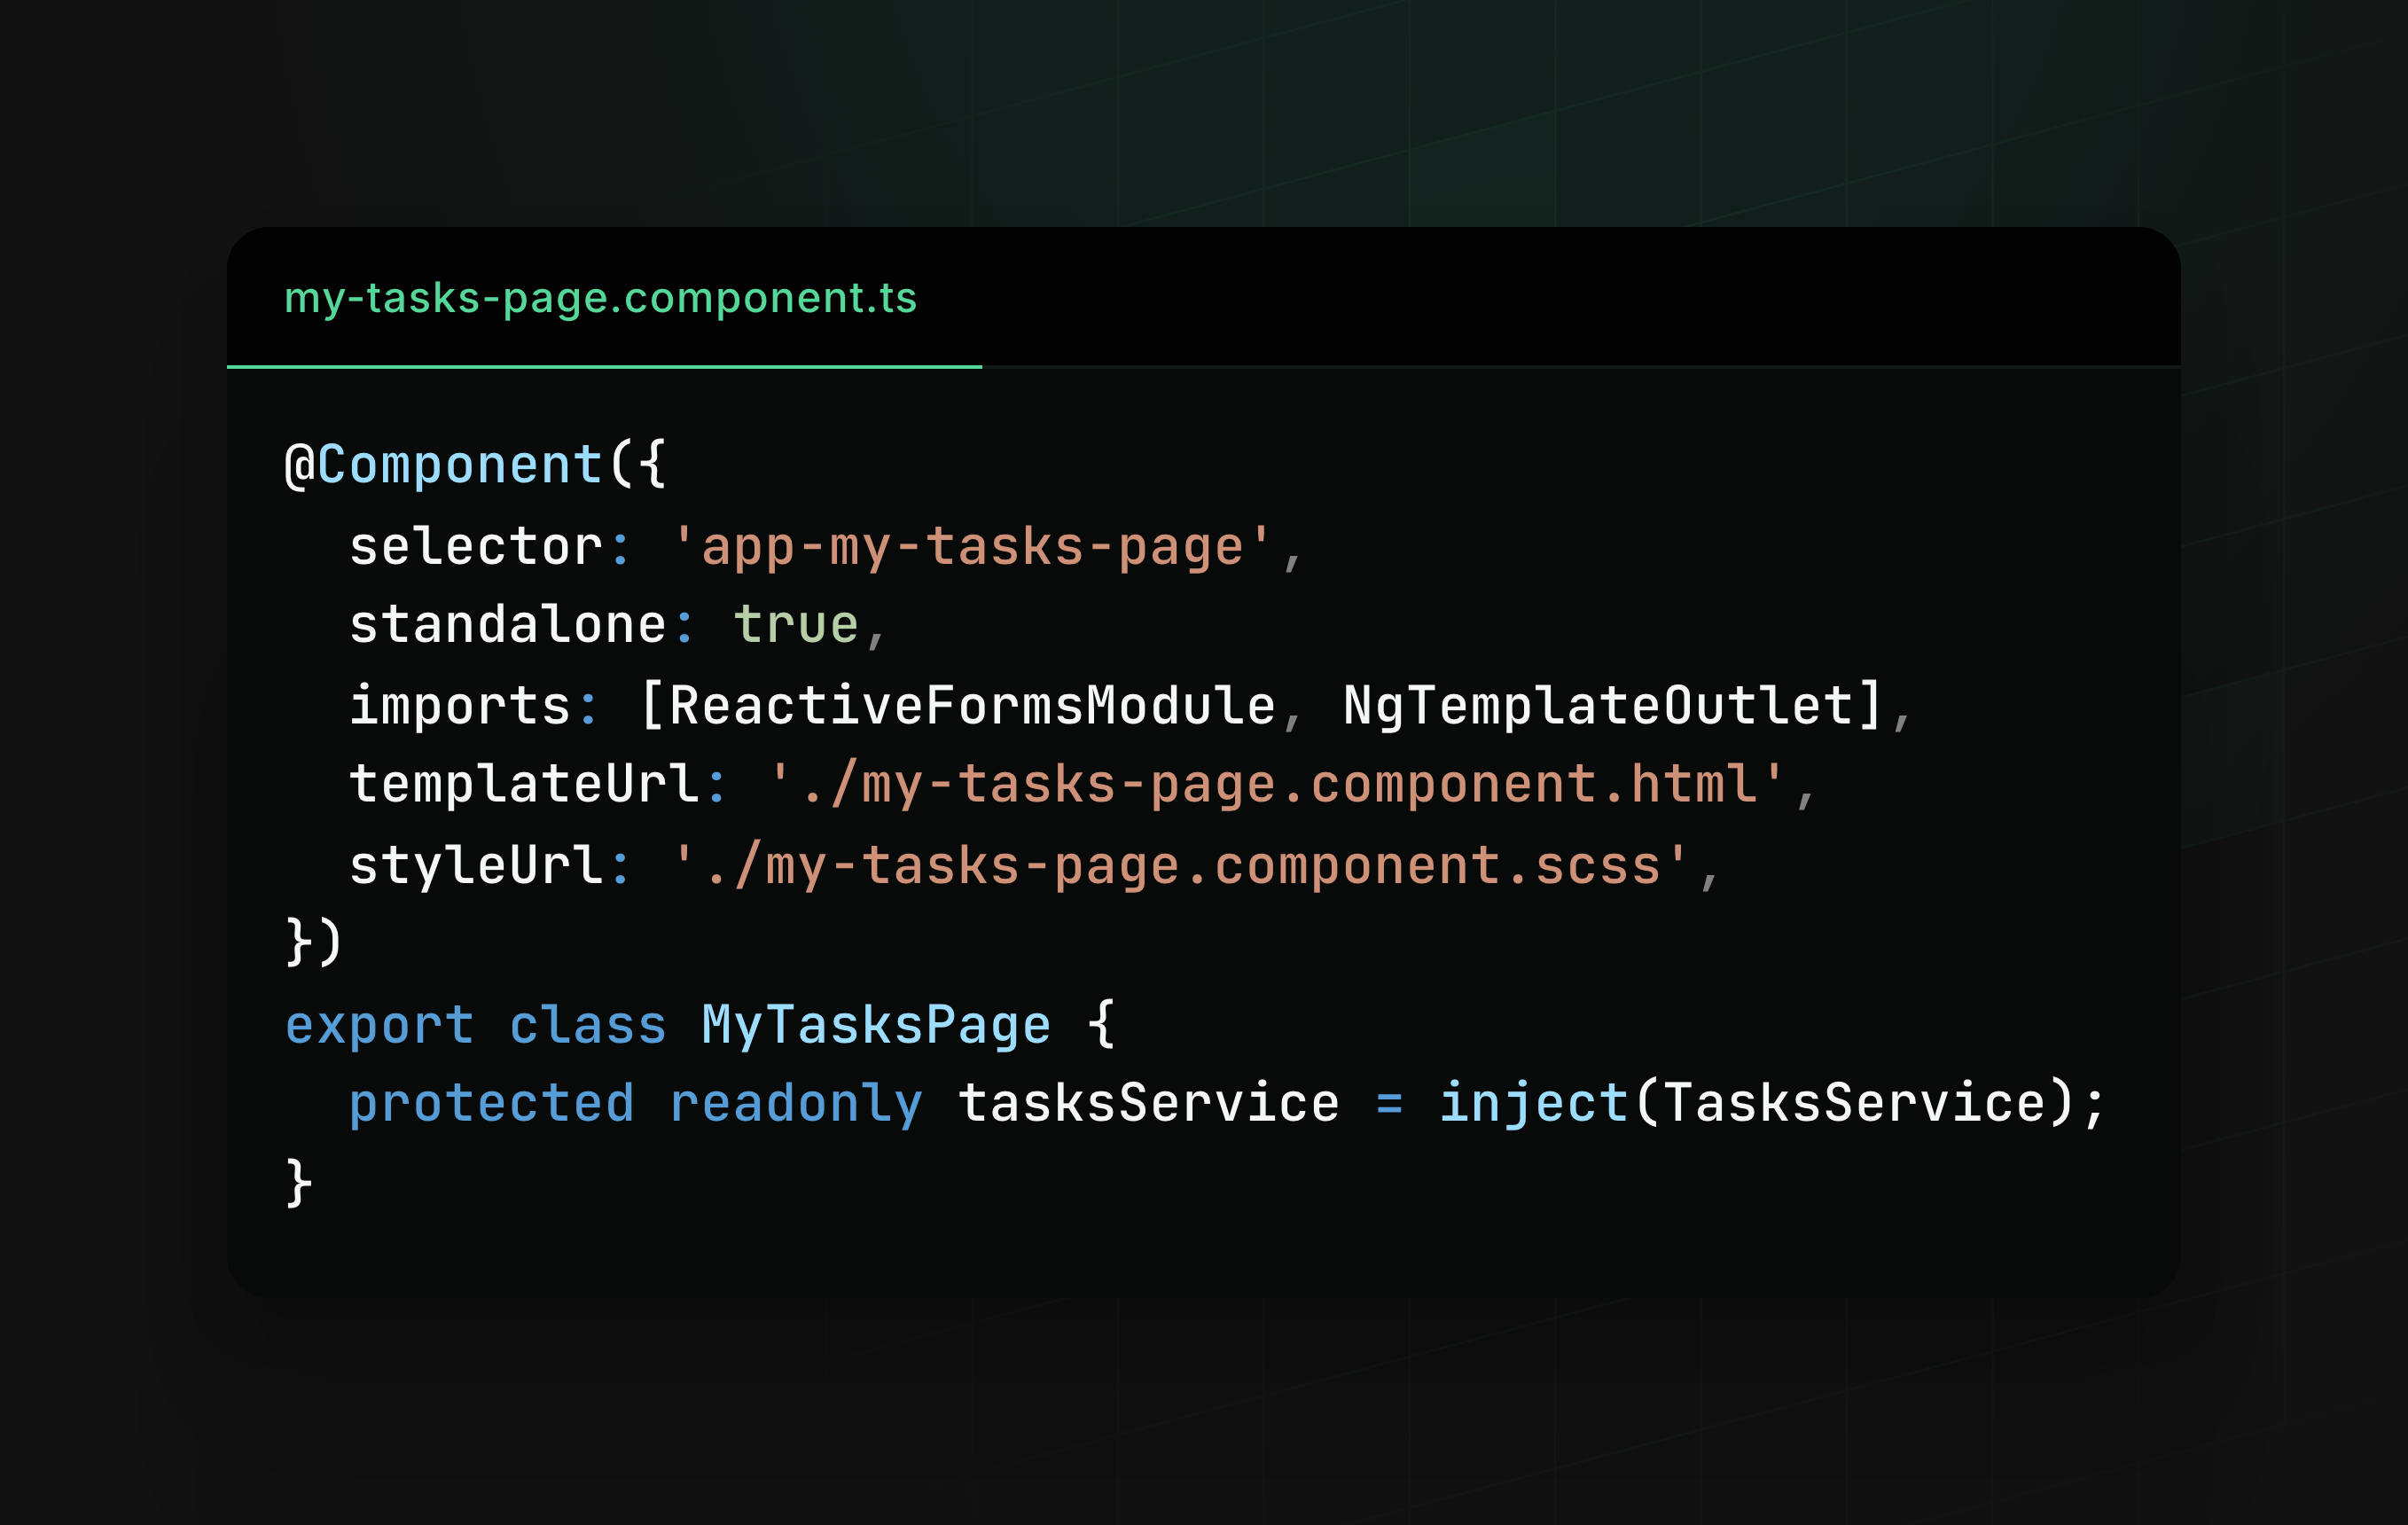Click the styleUrl property key
This screenshot has height=1525, width=2408.
click(476, 865)
